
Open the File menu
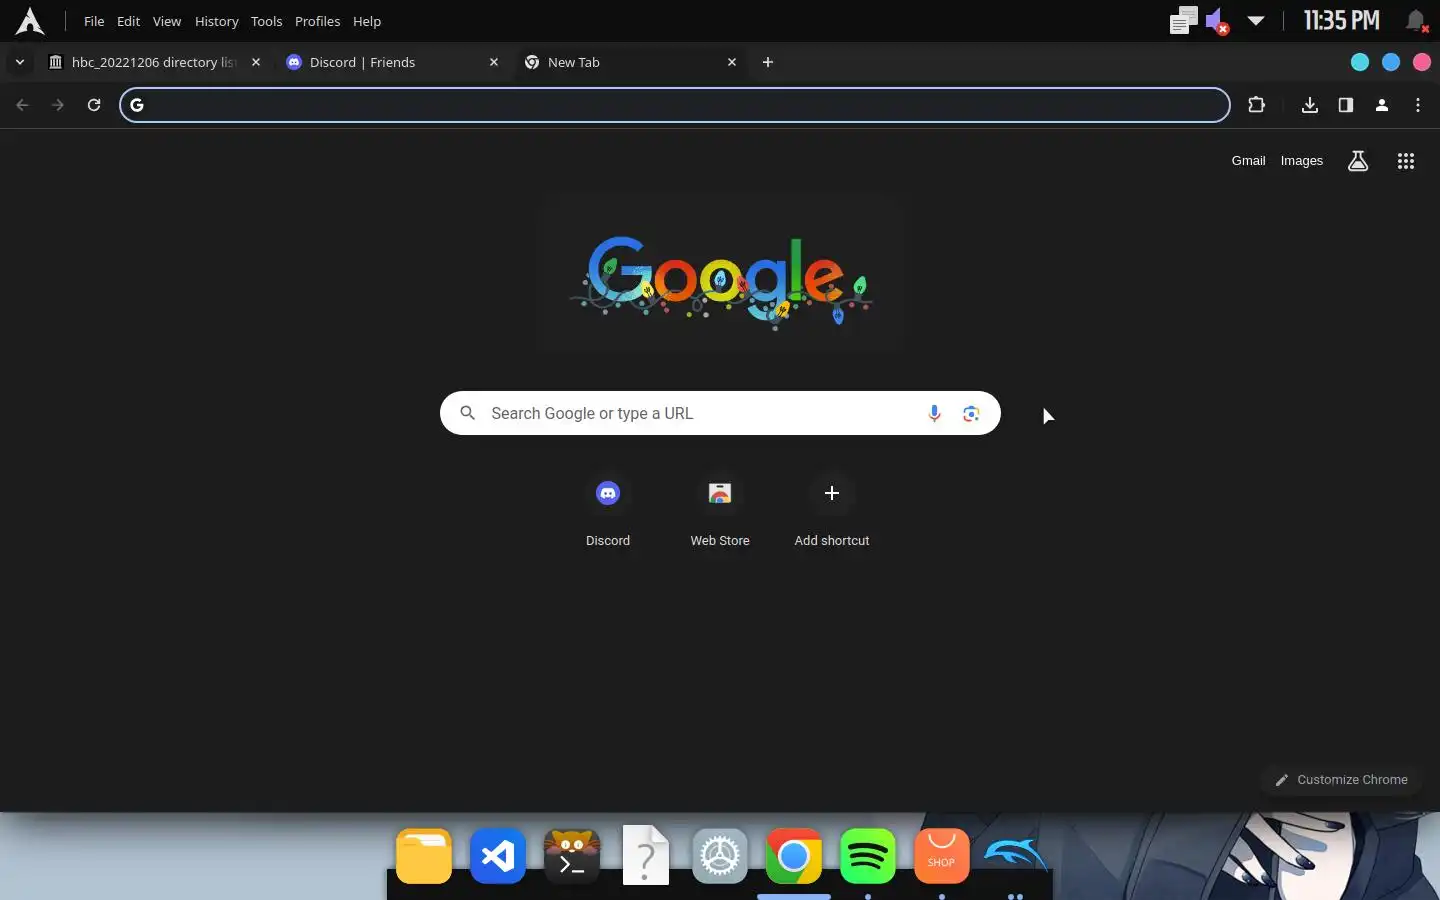click(x=94, y=21)
